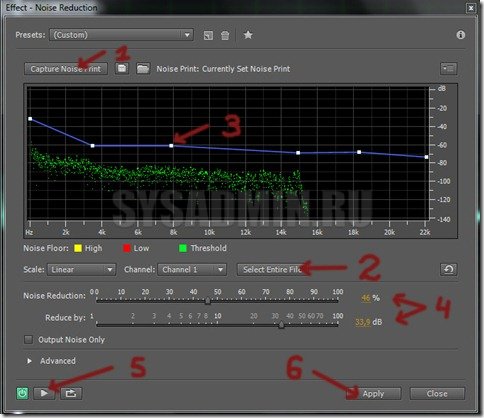Mark preset as favorite with star

tap(248, 35)
